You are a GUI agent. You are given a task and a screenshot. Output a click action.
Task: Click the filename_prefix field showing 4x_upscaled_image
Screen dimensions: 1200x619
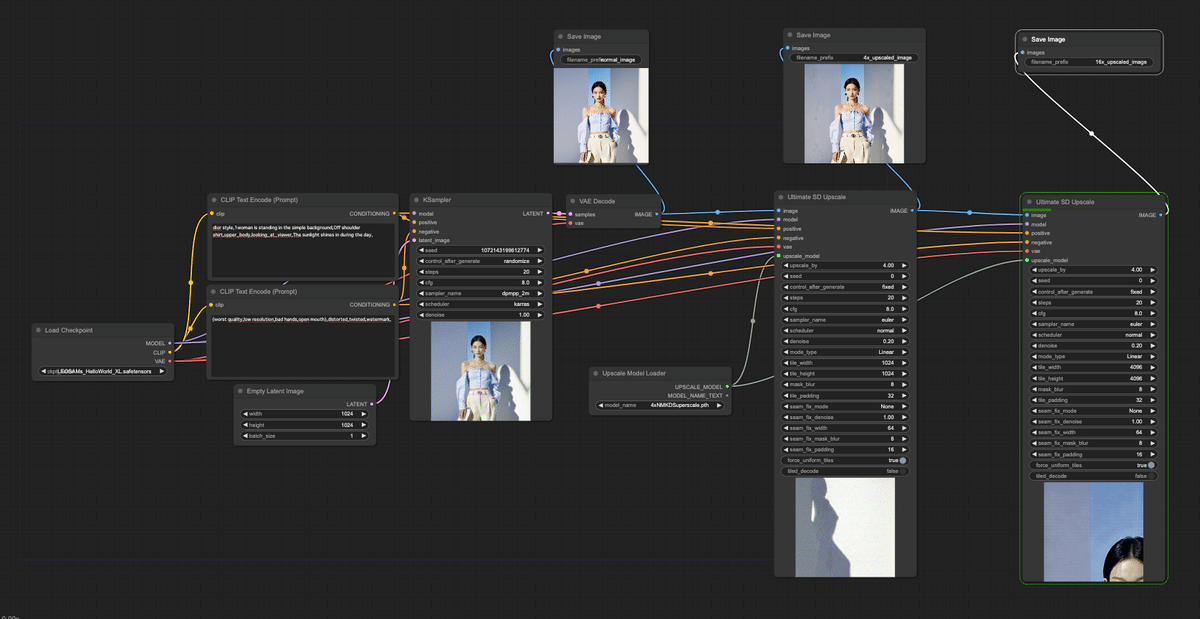(x=853, y=58)
